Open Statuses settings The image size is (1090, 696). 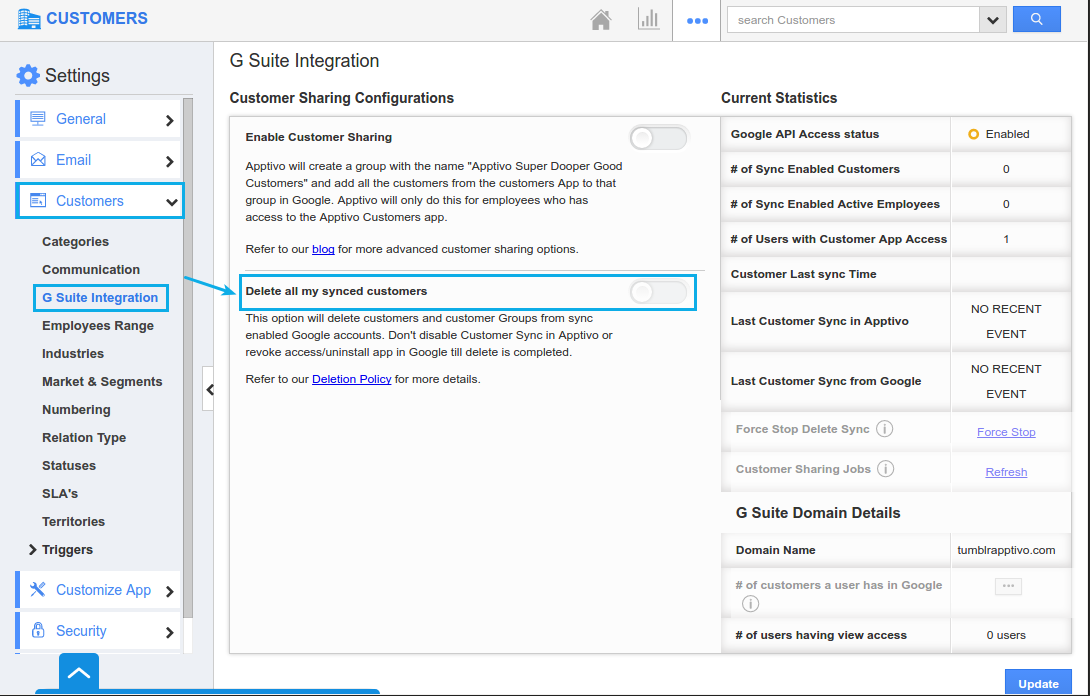tap(69, 465)
